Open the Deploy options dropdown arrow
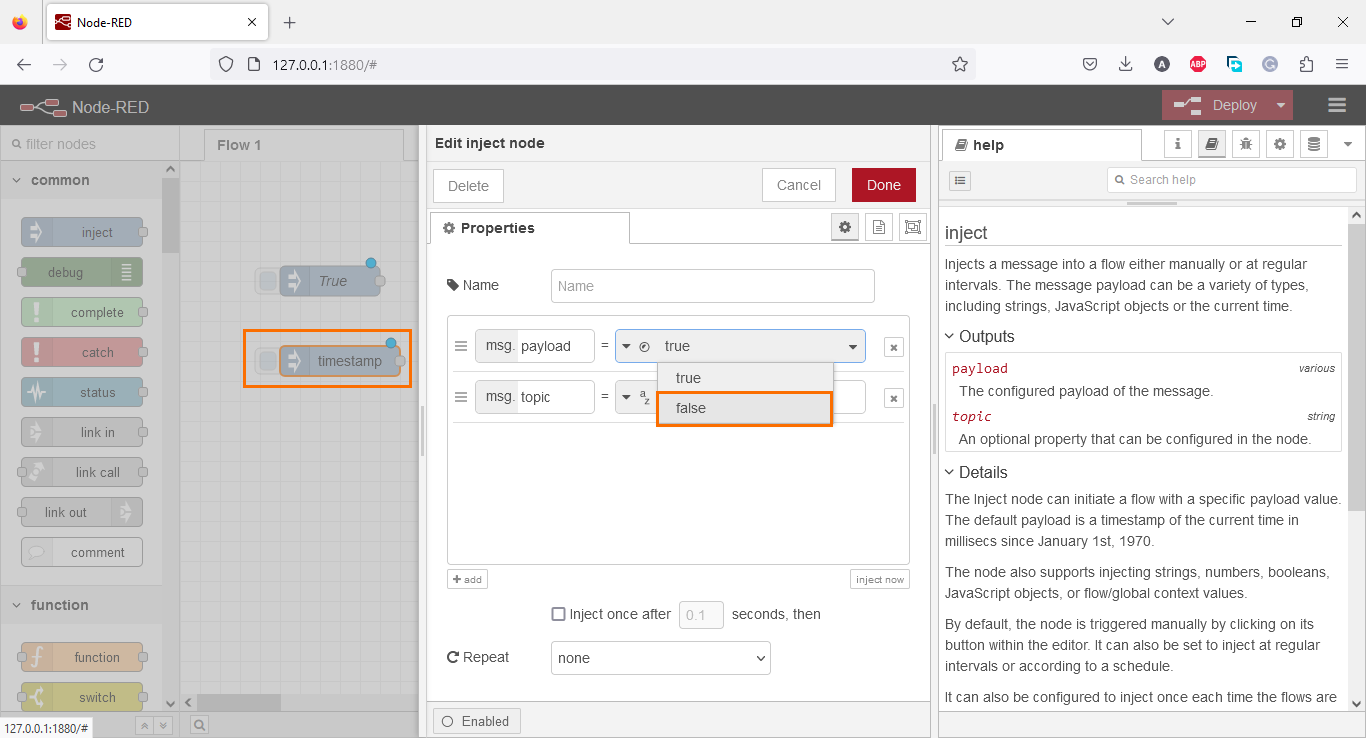The height and width of the screenshot is (738, 1366). pyautogui.click(x=1281, y=105)
